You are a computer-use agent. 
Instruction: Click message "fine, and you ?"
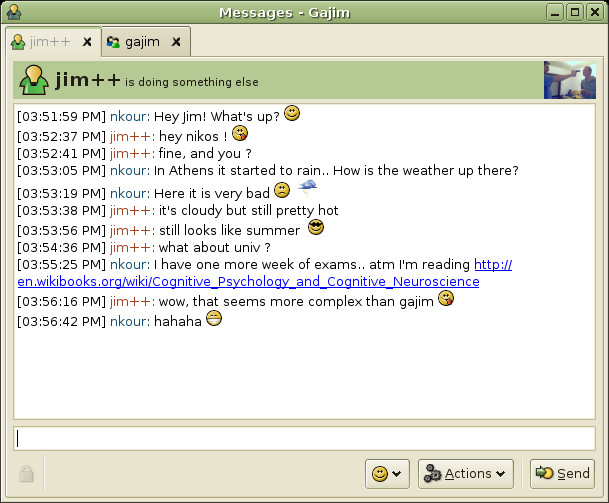click(x=205, y=153)
